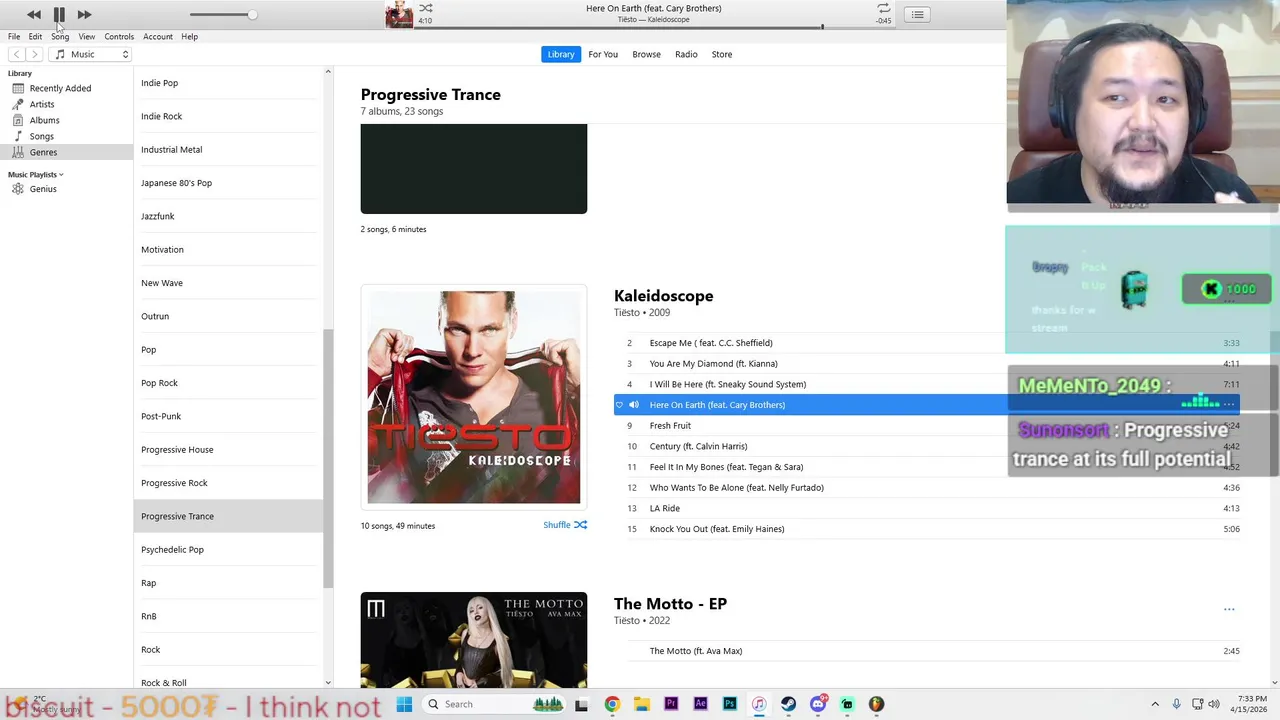Pause the current song

59,14
